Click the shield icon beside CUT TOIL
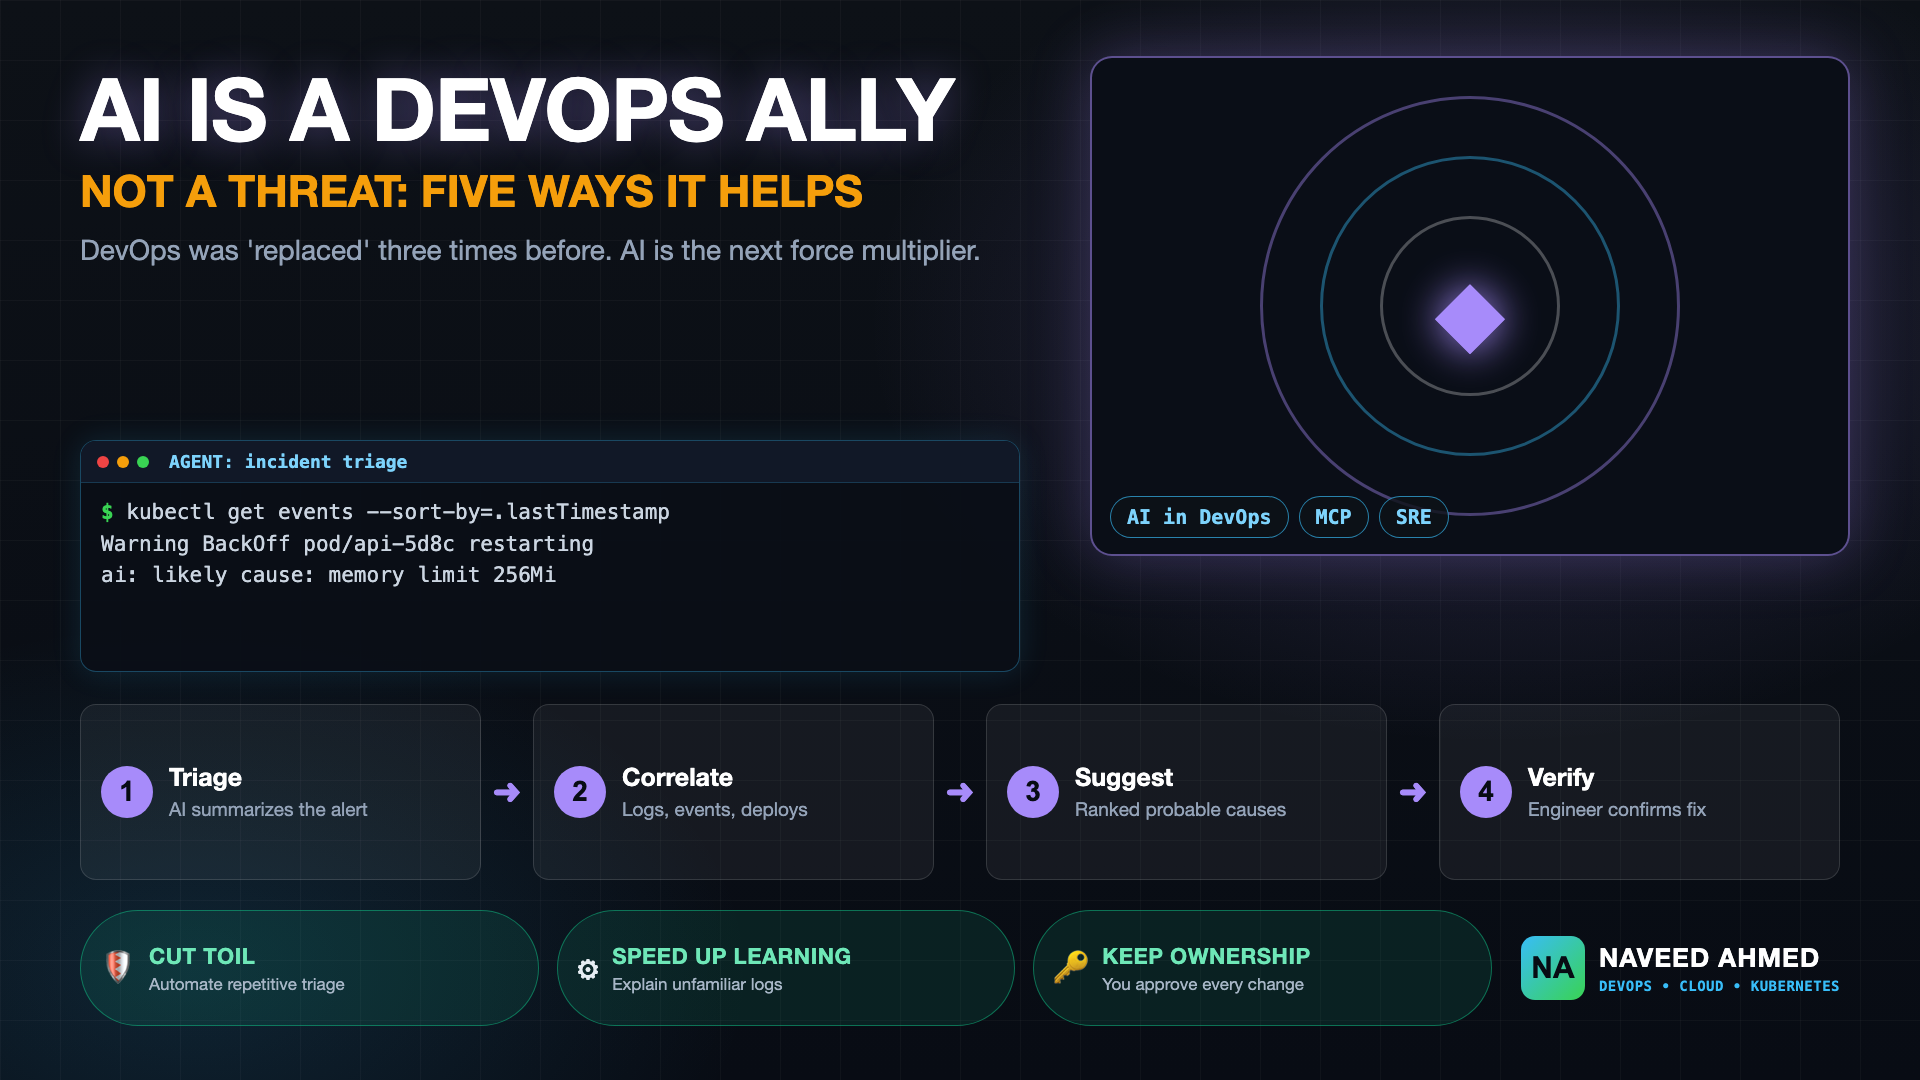 pyautogui.click(x=118, y=966)
